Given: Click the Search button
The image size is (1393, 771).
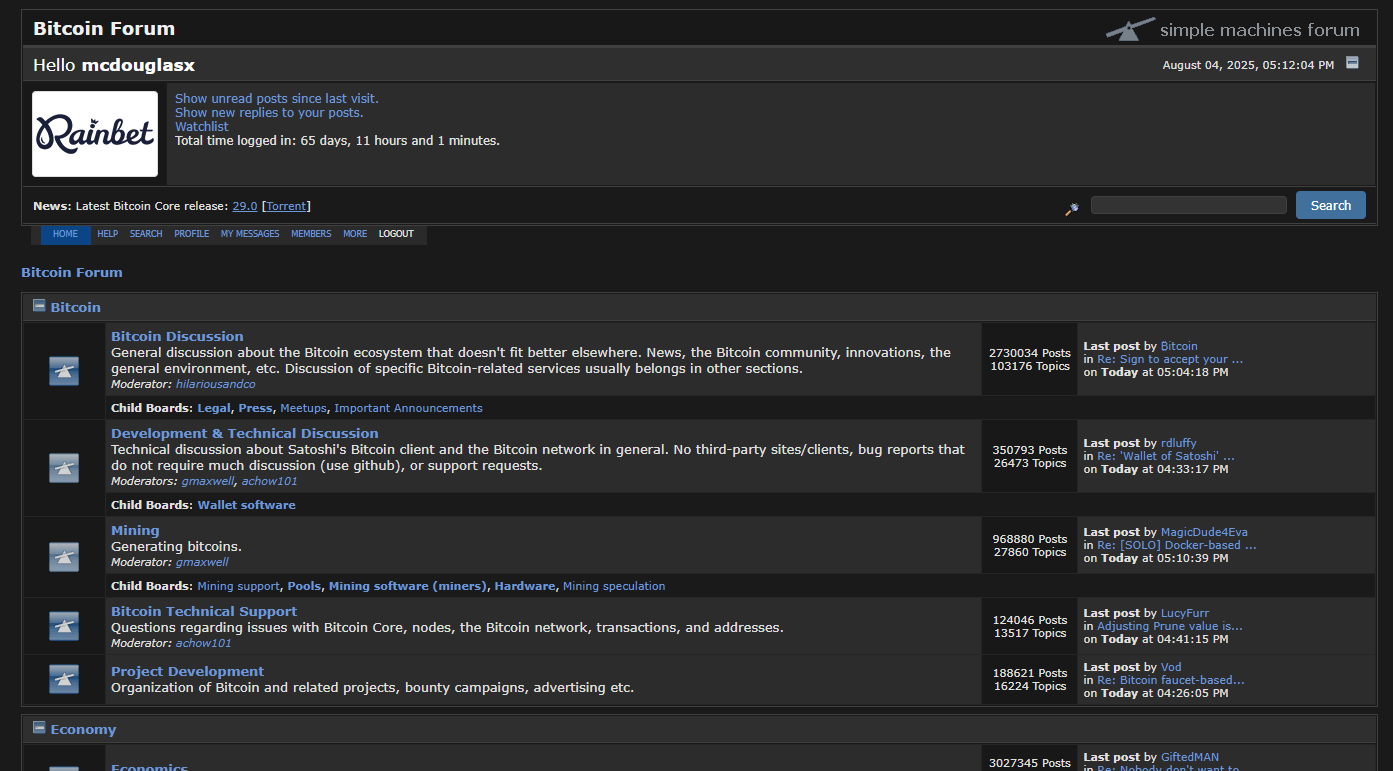Looking at the screenshot, I should [1331, 205].
